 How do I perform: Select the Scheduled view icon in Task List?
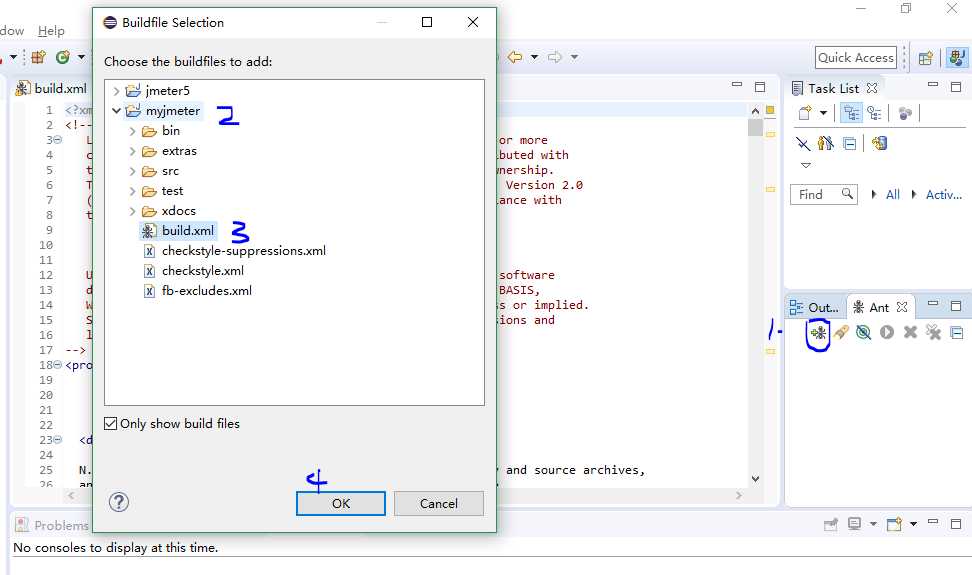tap(874, 113)
